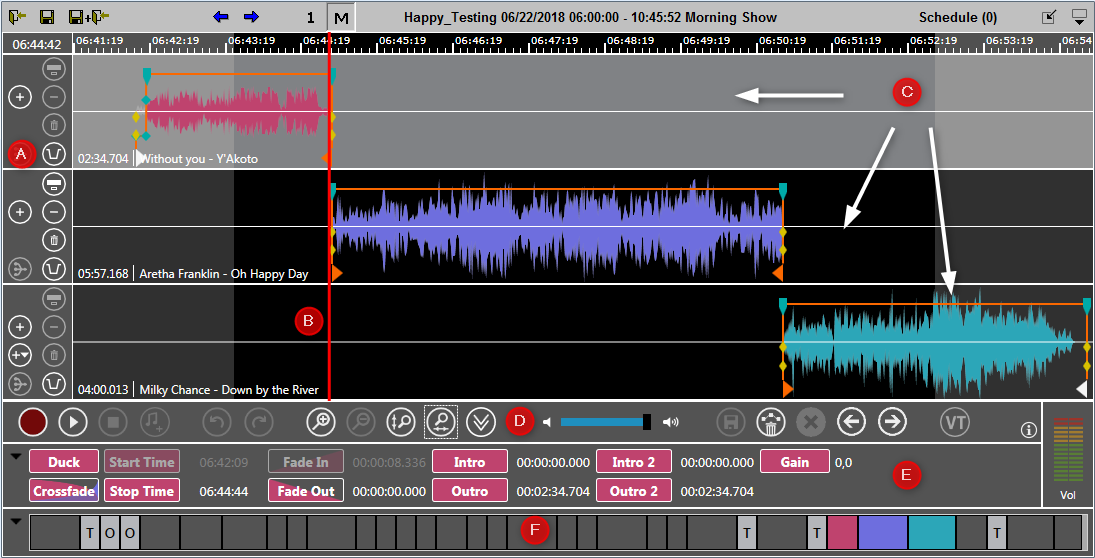The height and width of the screenshot is (558, 1095).
Task: Toggle the Duck button
Action: click(64, 462)
